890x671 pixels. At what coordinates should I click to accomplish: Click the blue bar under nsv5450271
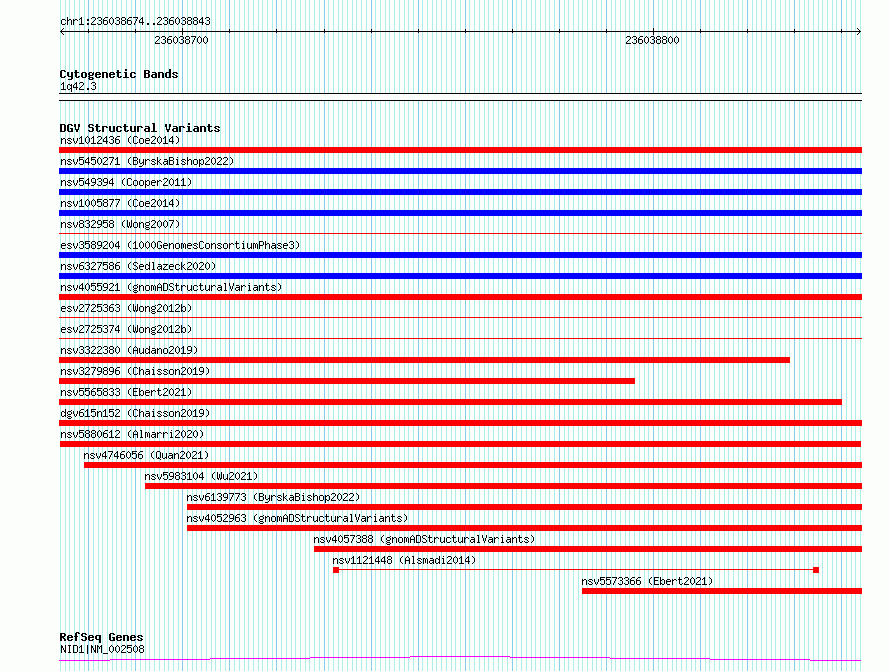(x=460, y=171)
